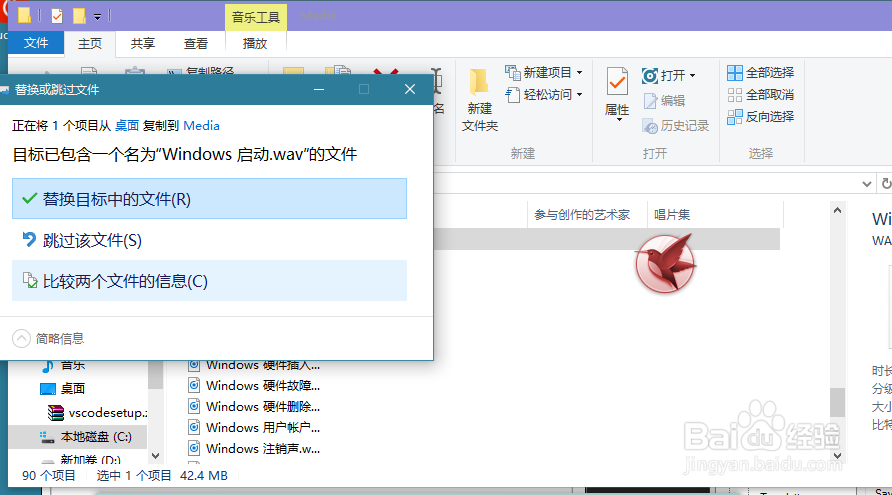Select the 音乐工具 contextual tab
Screen dimensions: 892x495
[x=256, y=17]
